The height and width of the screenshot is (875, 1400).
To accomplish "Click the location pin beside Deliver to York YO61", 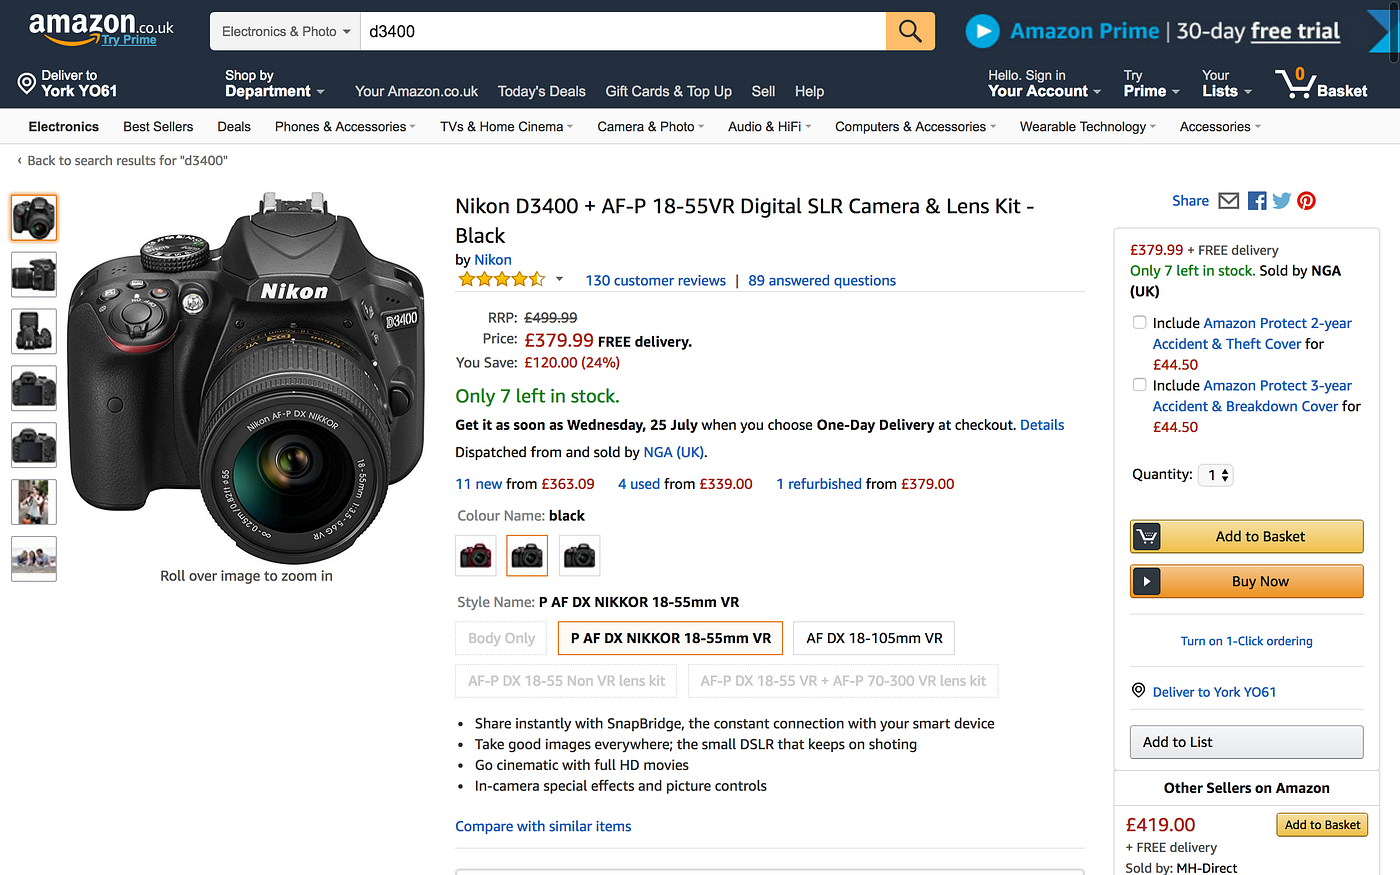I will (x=1138, y=691).
